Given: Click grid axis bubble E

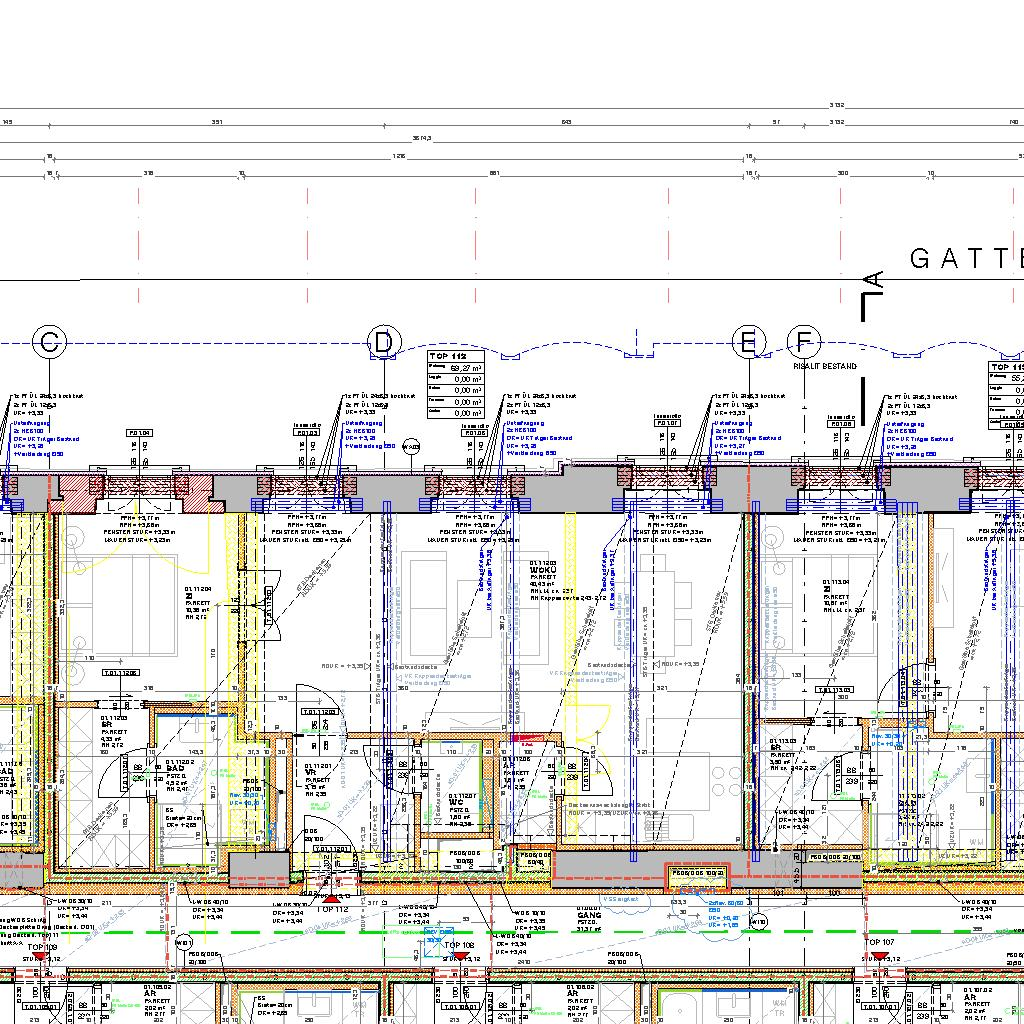Looking at the screenshot, I should click(x=748, y=343).
